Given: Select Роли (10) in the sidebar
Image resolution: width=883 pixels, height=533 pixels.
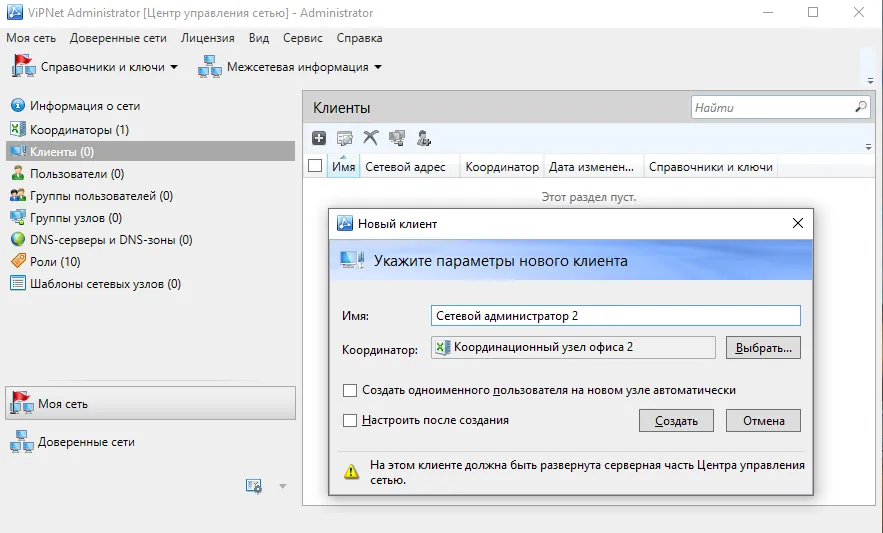Looking at the screenshot, I should (150, 261).
